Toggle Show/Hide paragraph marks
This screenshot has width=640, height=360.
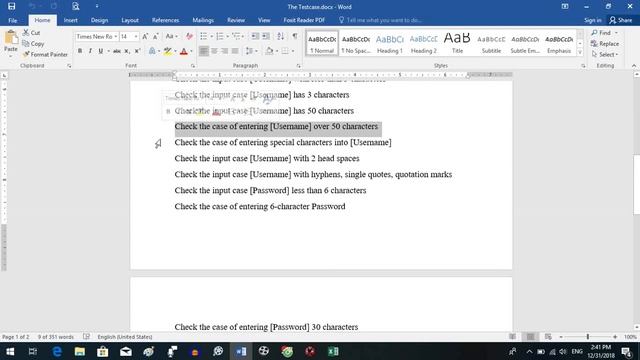[x=295, y=37]
